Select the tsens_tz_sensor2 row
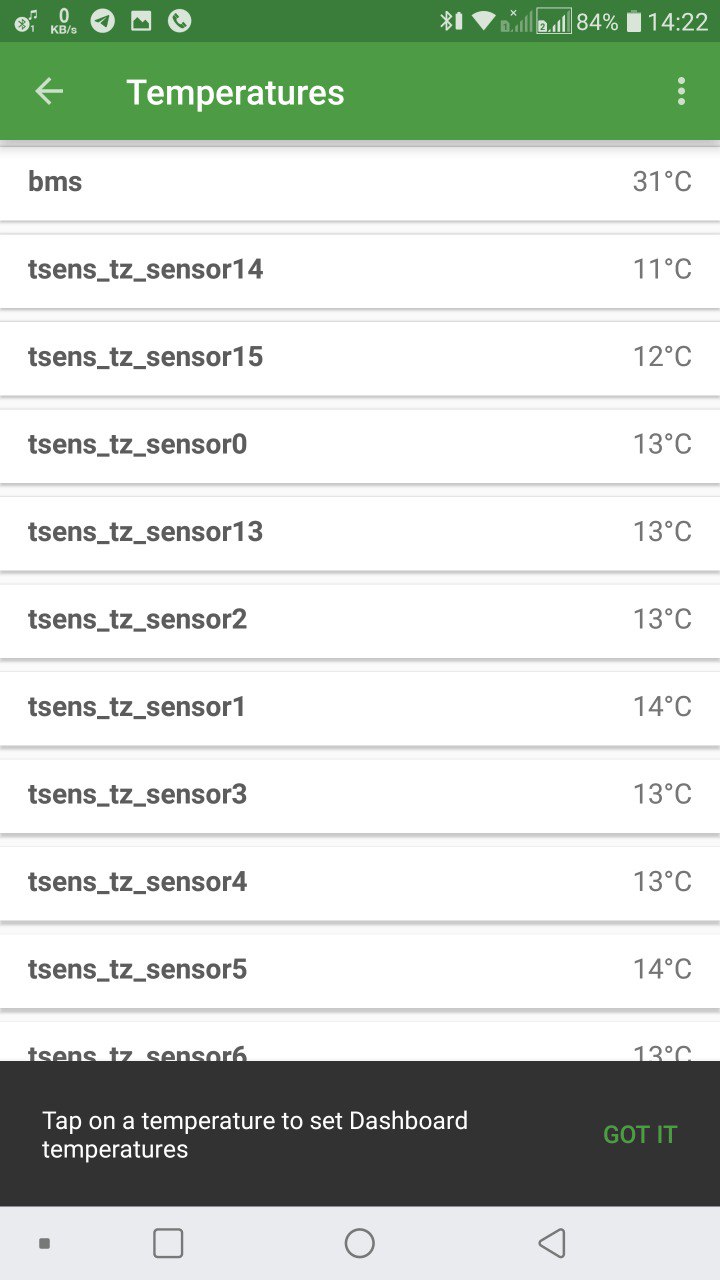This screenshot has height=1280, width=720. (x=360, y=620)
